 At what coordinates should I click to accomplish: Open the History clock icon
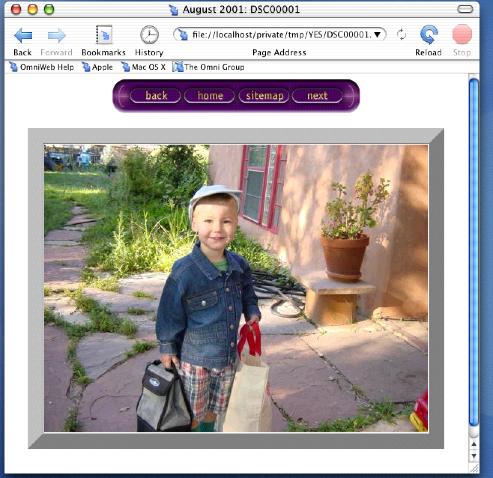point(149,35)
